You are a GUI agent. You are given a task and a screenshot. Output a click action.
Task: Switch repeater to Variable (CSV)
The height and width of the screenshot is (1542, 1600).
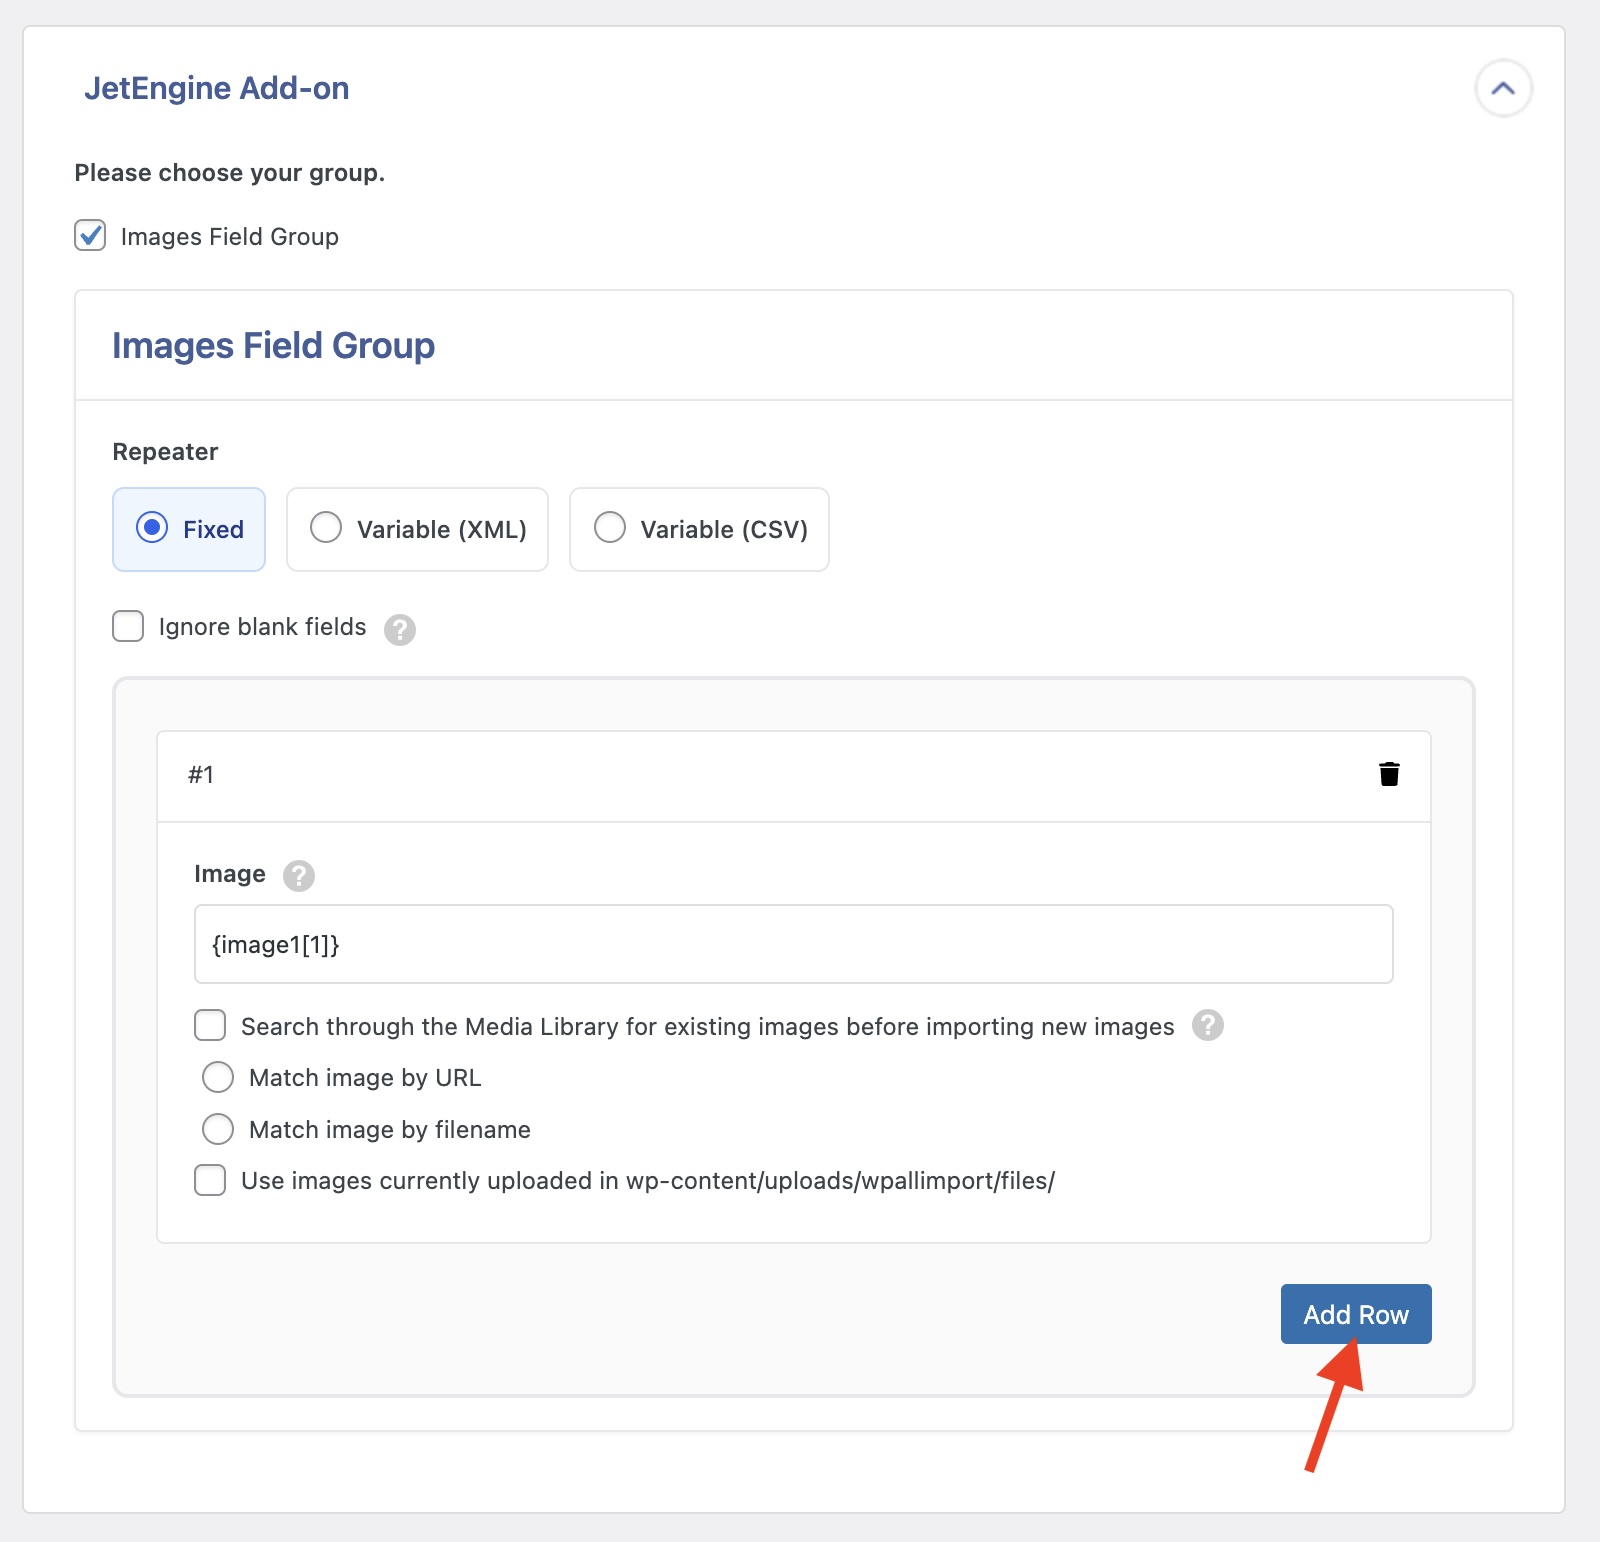[609, 529]
